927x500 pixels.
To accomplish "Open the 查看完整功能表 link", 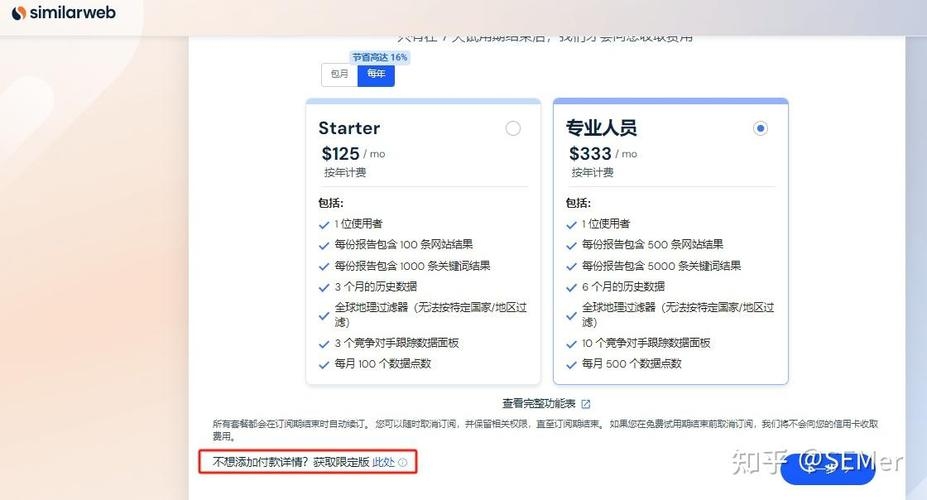I will pyautogui.click(x=539, y=404).
